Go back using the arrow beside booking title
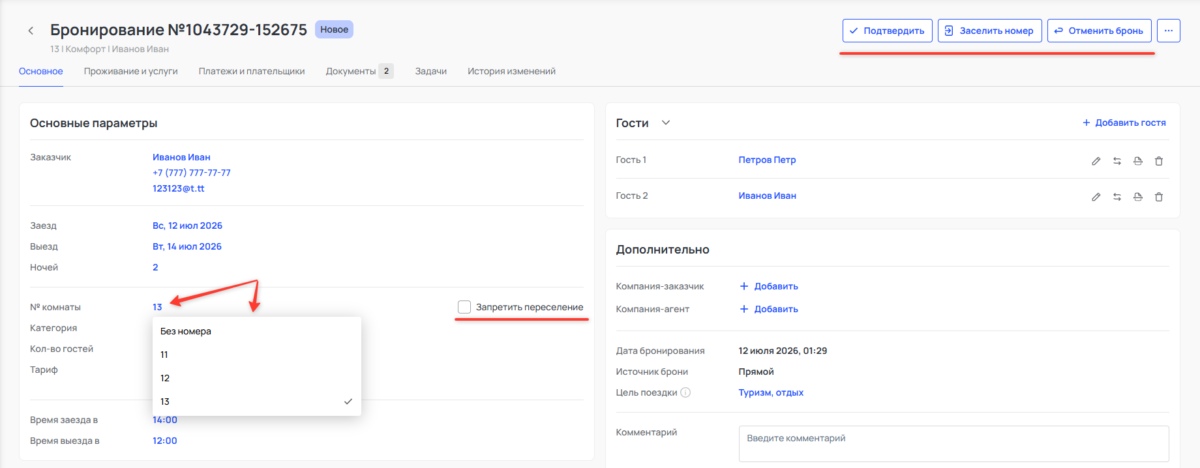Viewport: 1200px width, 468px height. [x=31, y=31]
